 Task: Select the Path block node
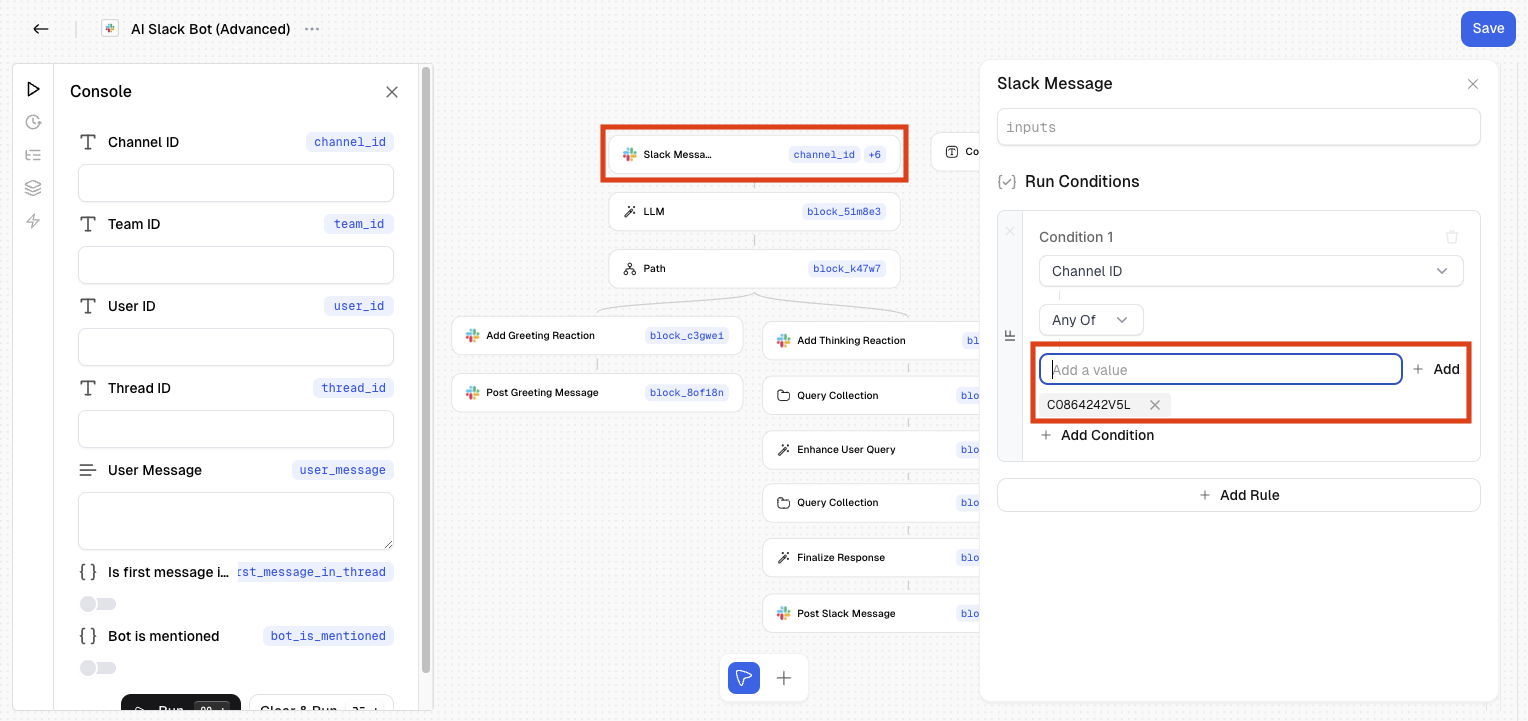click(754, 269)
